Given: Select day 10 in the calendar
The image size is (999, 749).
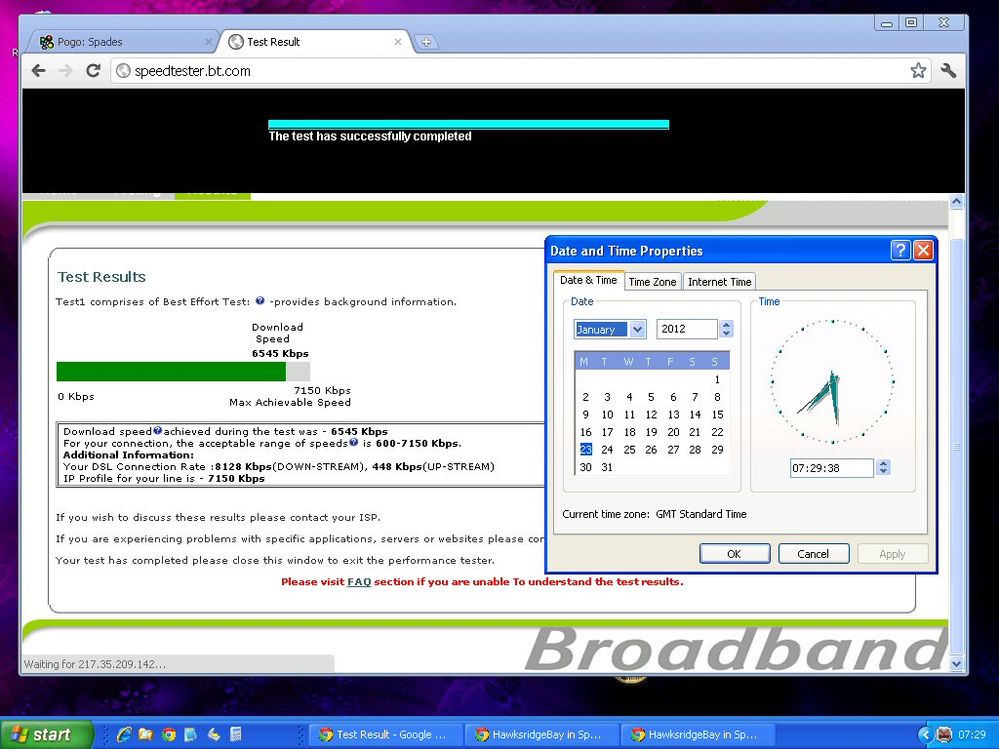Looking at the screenshot, I should [x=607, y=415].
